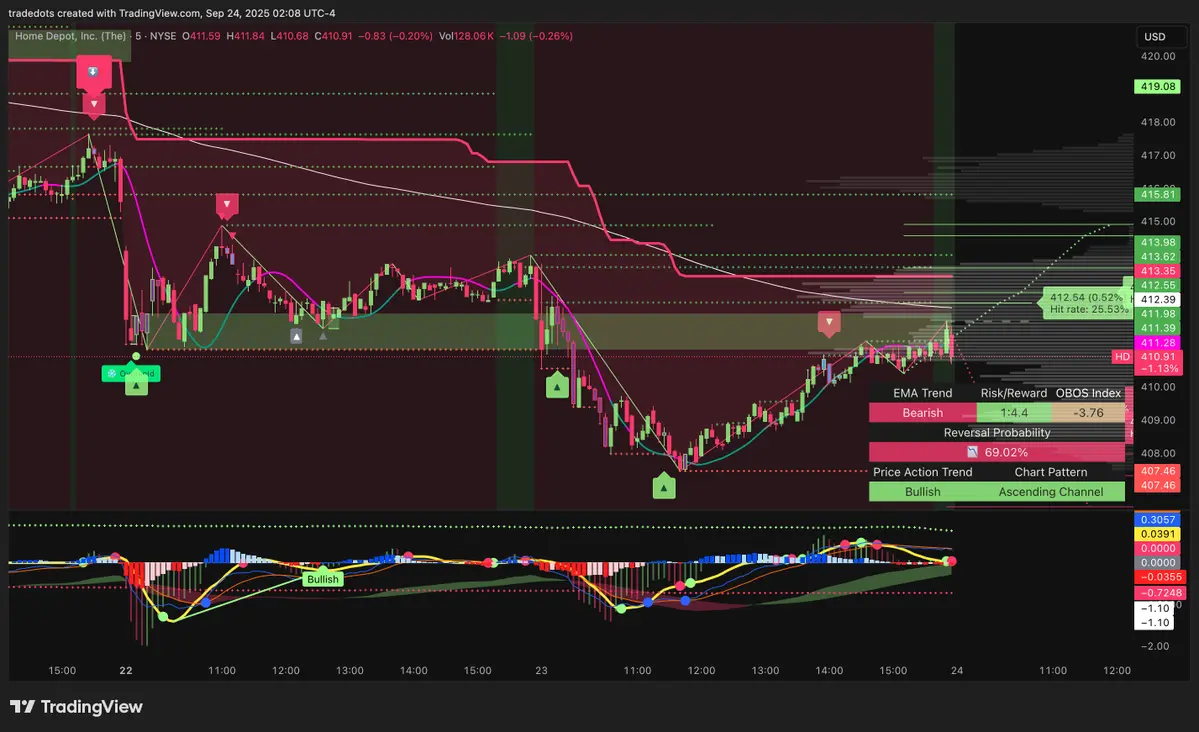Click the 5 interval label in the header
Image resolution: width=1199 pixels, height=732 pixels.
point(138,36)
